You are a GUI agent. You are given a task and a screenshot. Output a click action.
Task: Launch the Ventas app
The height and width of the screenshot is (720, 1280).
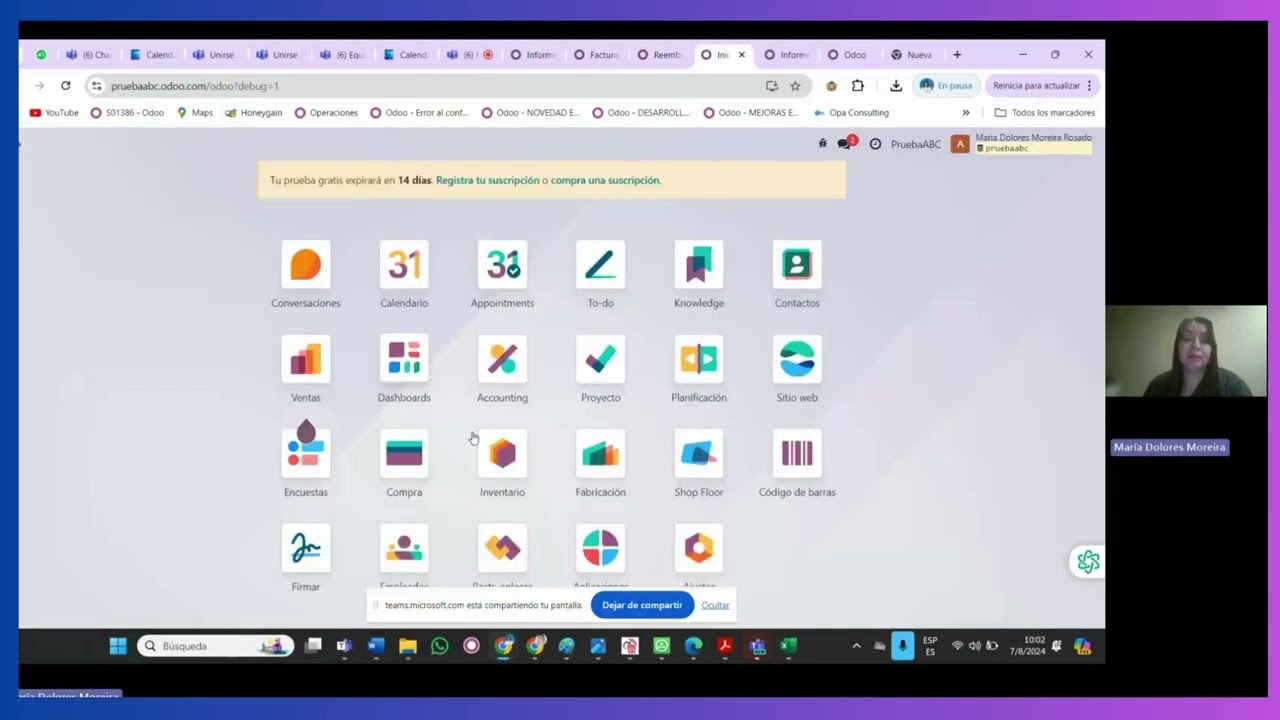click(x=306, y=359)
